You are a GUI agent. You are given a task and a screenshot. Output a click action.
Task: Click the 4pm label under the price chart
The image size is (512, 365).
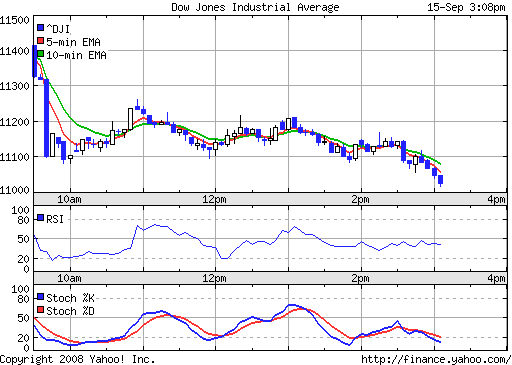coord(496,199)
